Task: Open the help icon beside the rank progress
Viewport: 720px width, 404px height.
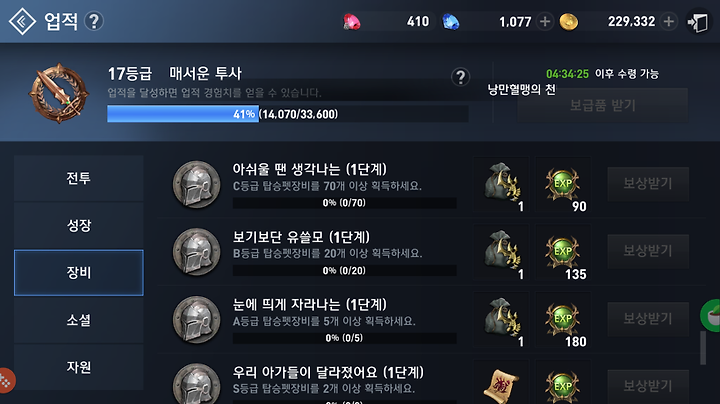Action: (461, 77)
